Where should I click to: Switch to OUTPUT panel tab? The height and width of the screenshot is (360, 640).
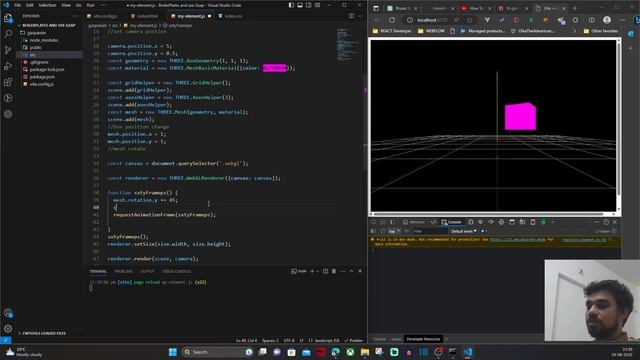[x=147, y=271]
